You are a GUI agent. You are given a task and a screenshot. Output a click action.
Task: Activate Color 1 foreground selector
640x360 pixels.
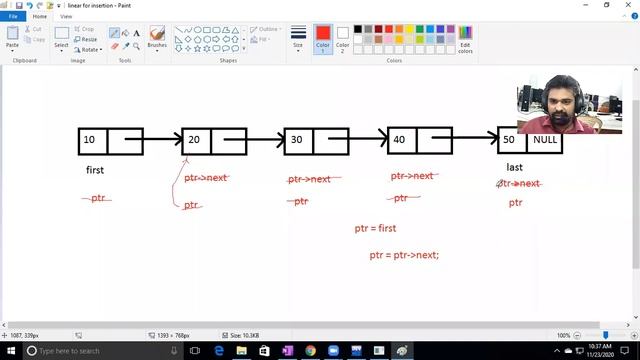[x=323, y=39]
